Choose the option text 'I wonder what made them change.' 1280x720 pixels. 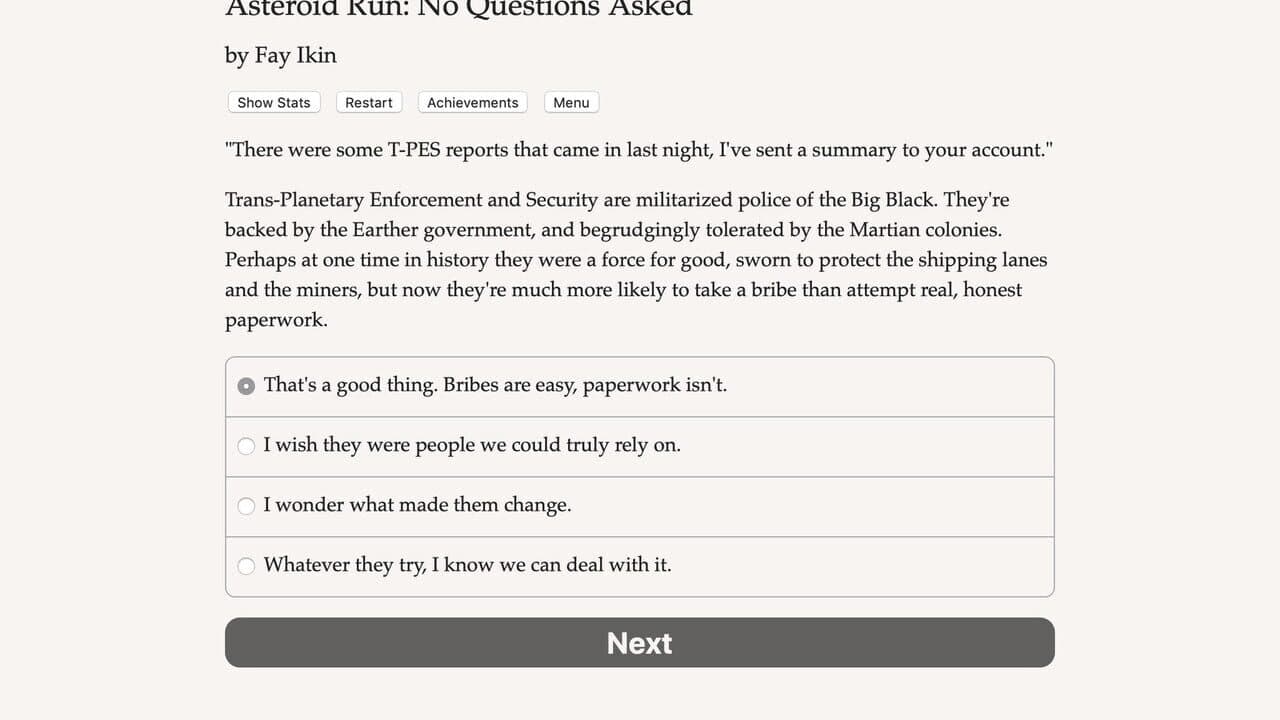(417, 505)
